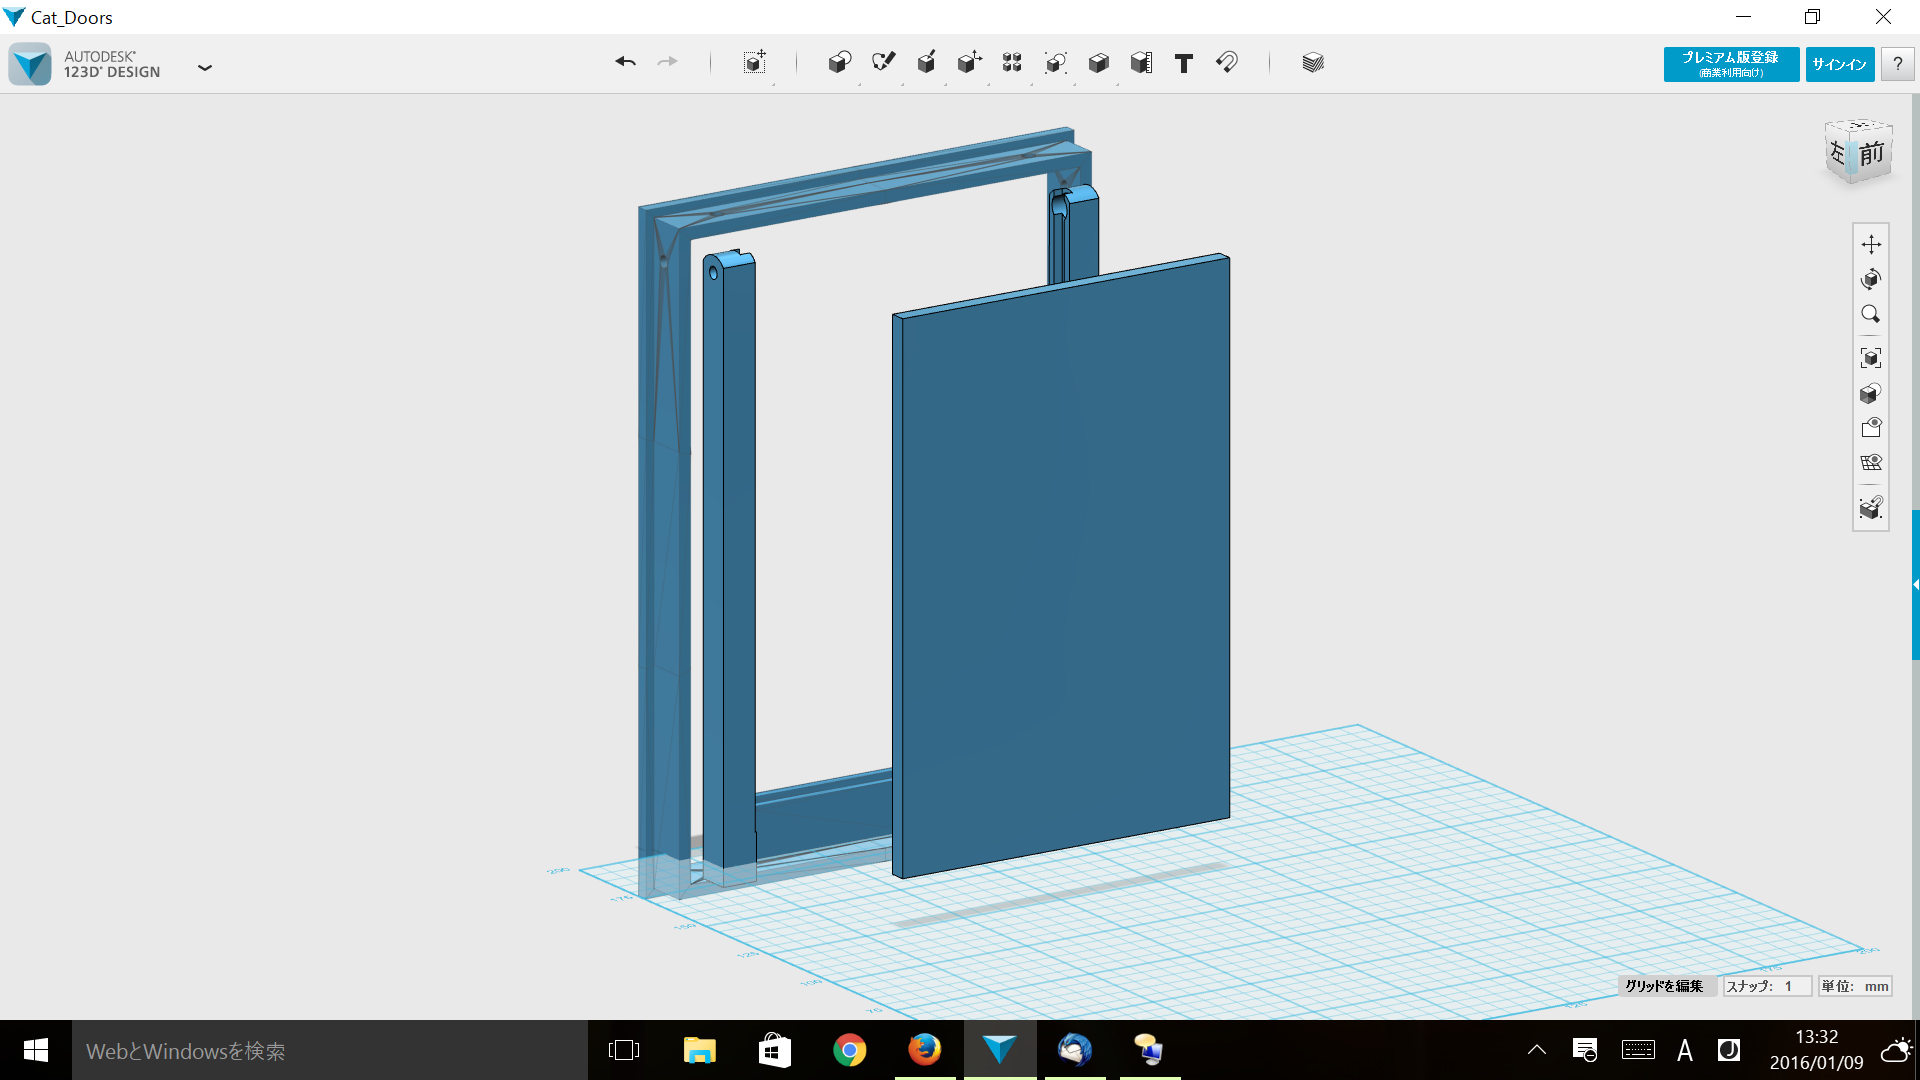Undo the last action

626,62
